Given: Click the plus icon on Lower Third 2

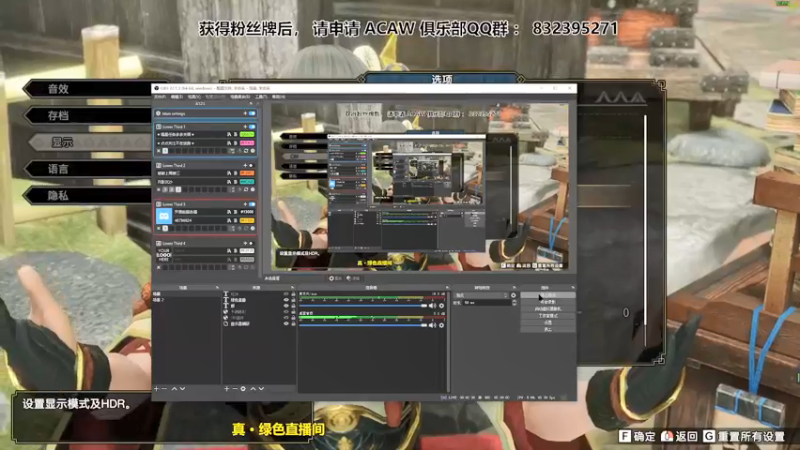Looking at the screenshot, I should (x=245, y=165).
